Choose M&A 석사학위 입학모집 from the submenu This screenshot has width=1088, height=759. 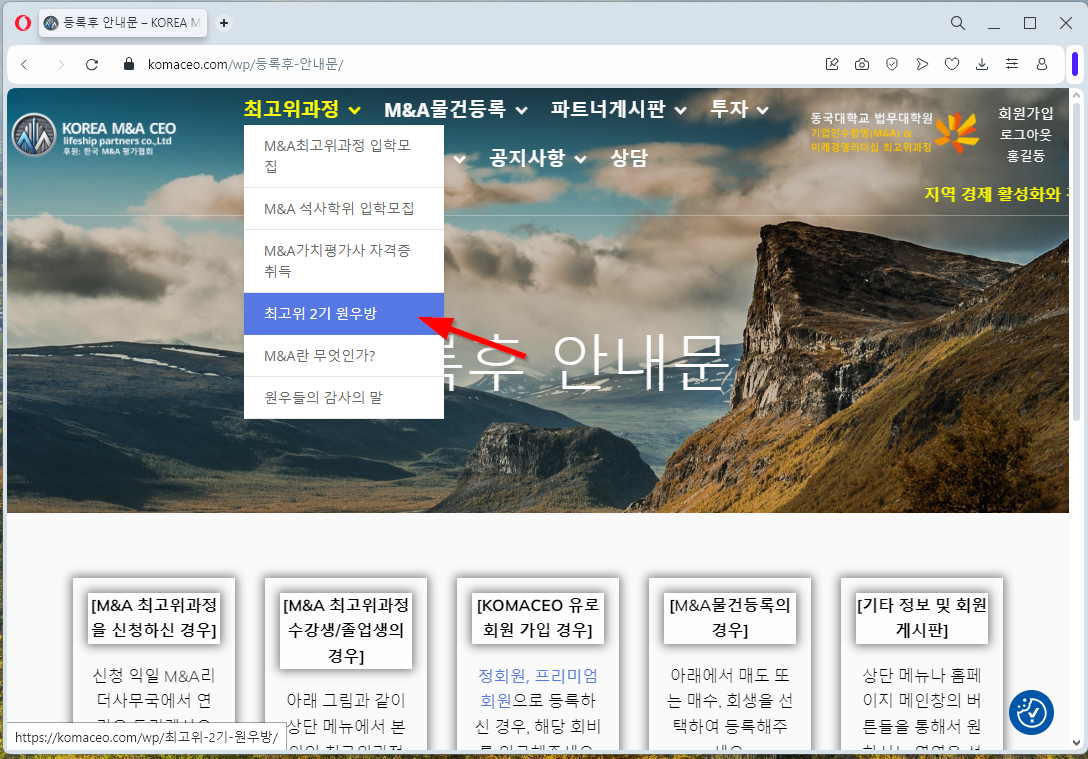[338, 209]
